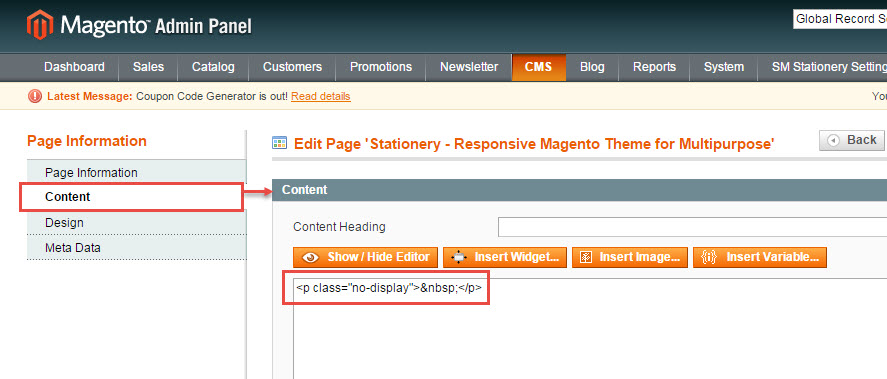
Task: Open the Promotions menu
Action: point(381,67)
